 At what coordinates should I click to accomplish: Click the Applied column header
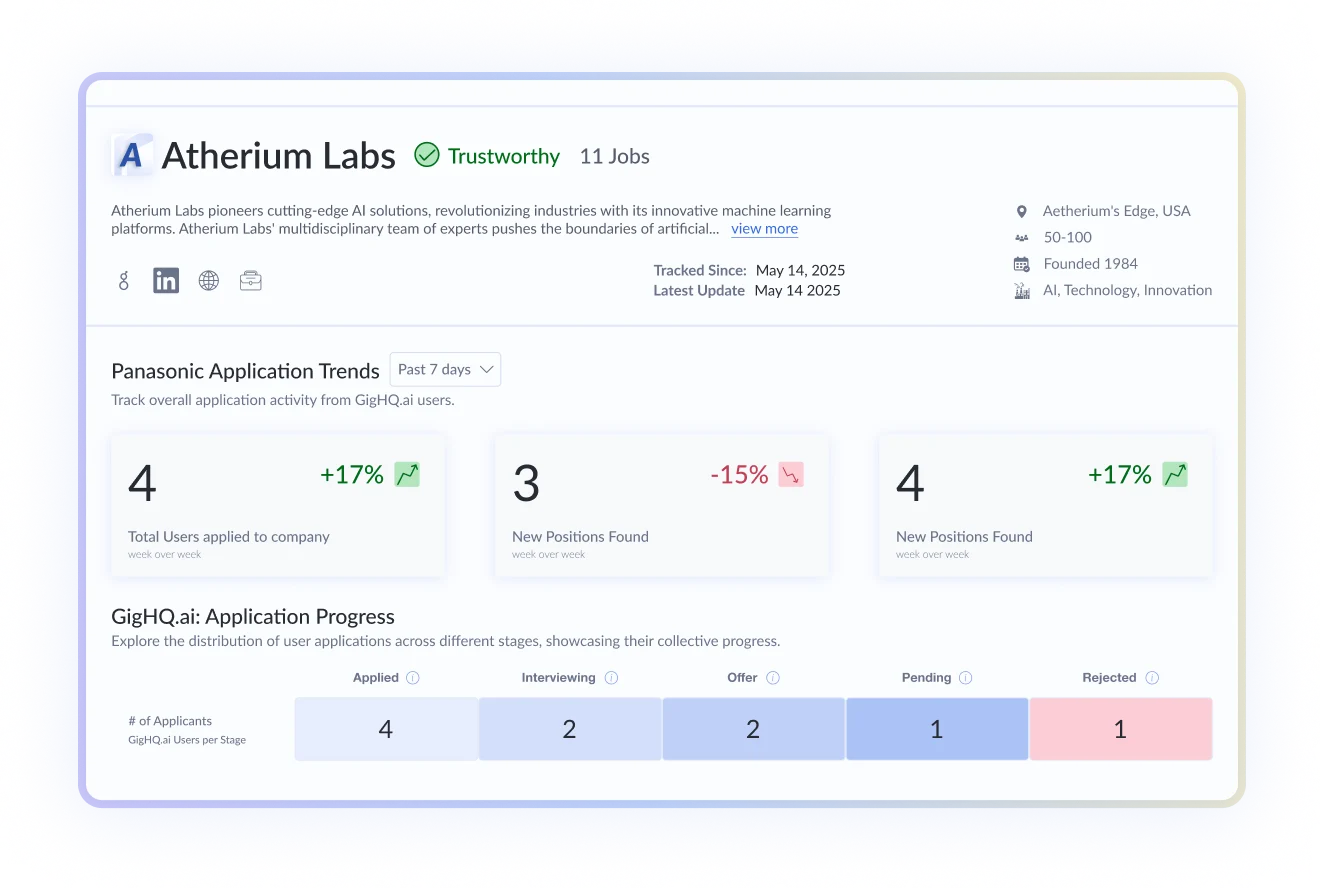coord(376,678)
